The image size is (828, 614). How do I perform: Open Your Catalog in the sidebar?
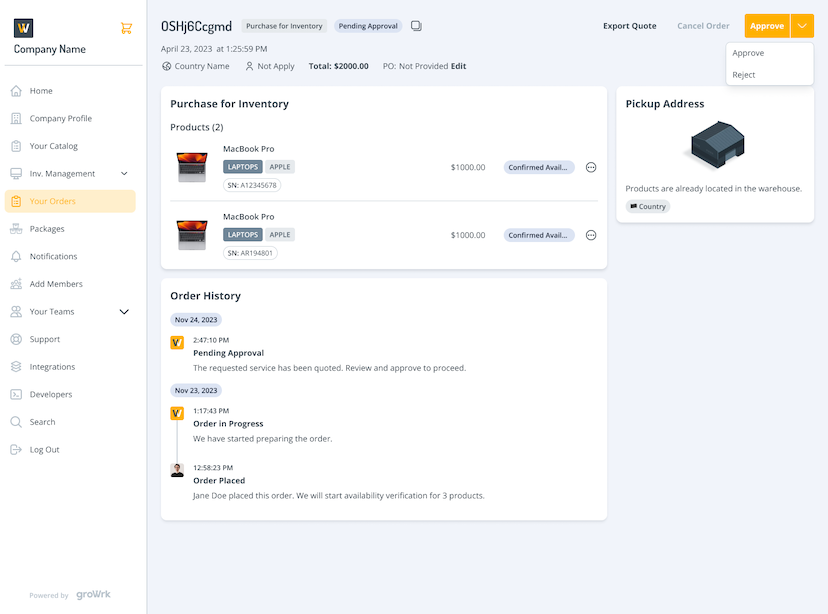53,146
